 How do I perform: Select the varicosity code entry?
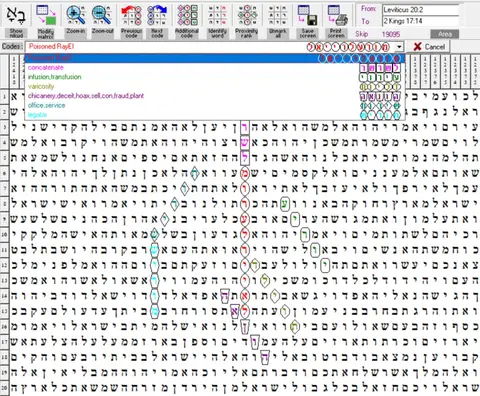215,87
